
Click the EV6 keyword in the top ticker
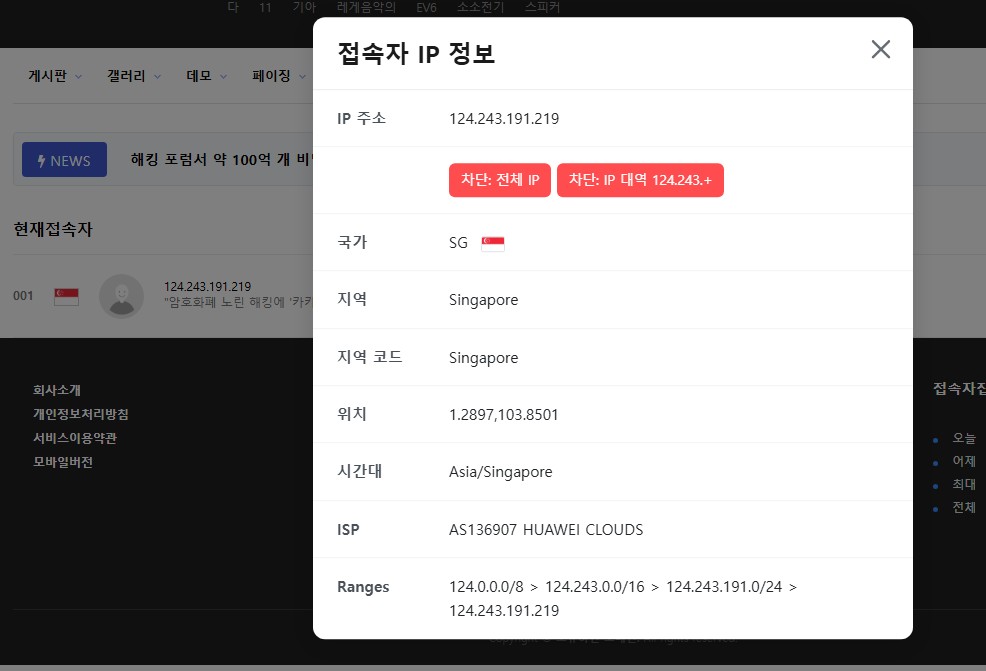coord(426,7)
